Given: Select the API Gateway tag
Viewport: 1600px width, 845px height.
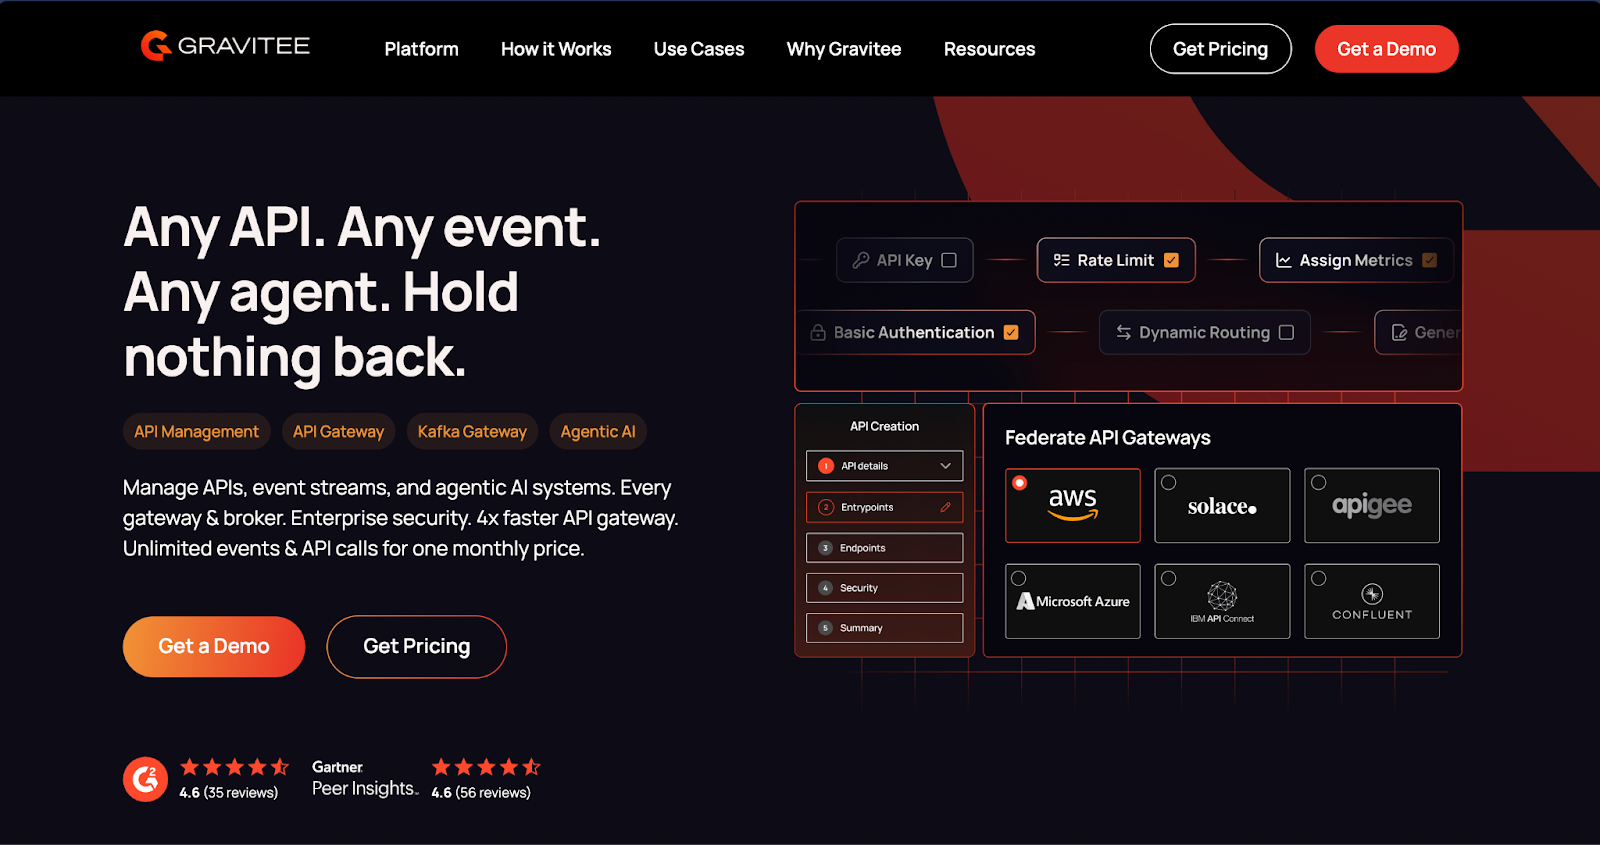Looking at the screenshot, I should point(338,431).
